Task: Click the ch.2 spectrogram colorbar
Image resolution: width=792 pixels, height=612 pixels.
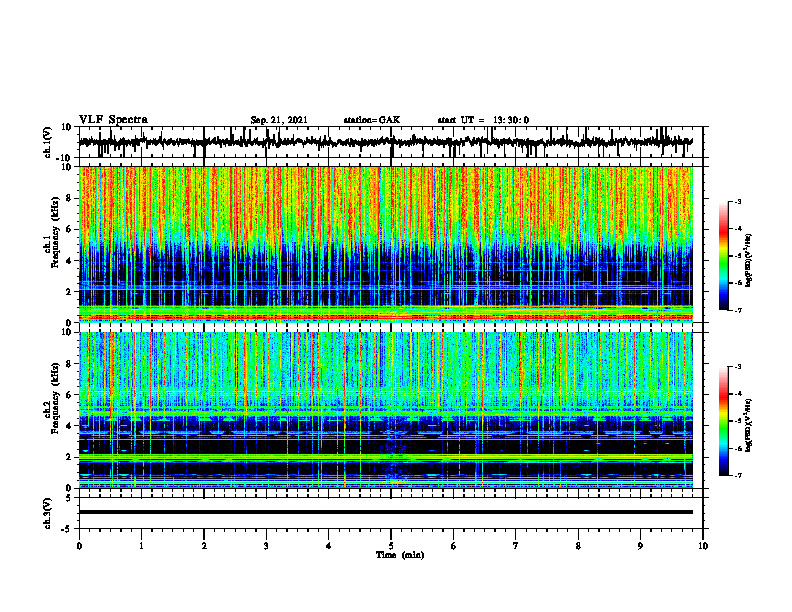Action: [x=723, y=421]
